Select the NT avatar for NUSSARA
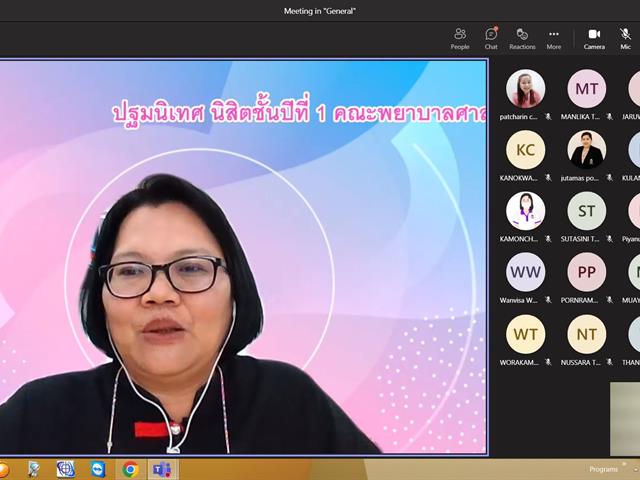This screenshot has height=480, width=640. click(x=587, y=334)
